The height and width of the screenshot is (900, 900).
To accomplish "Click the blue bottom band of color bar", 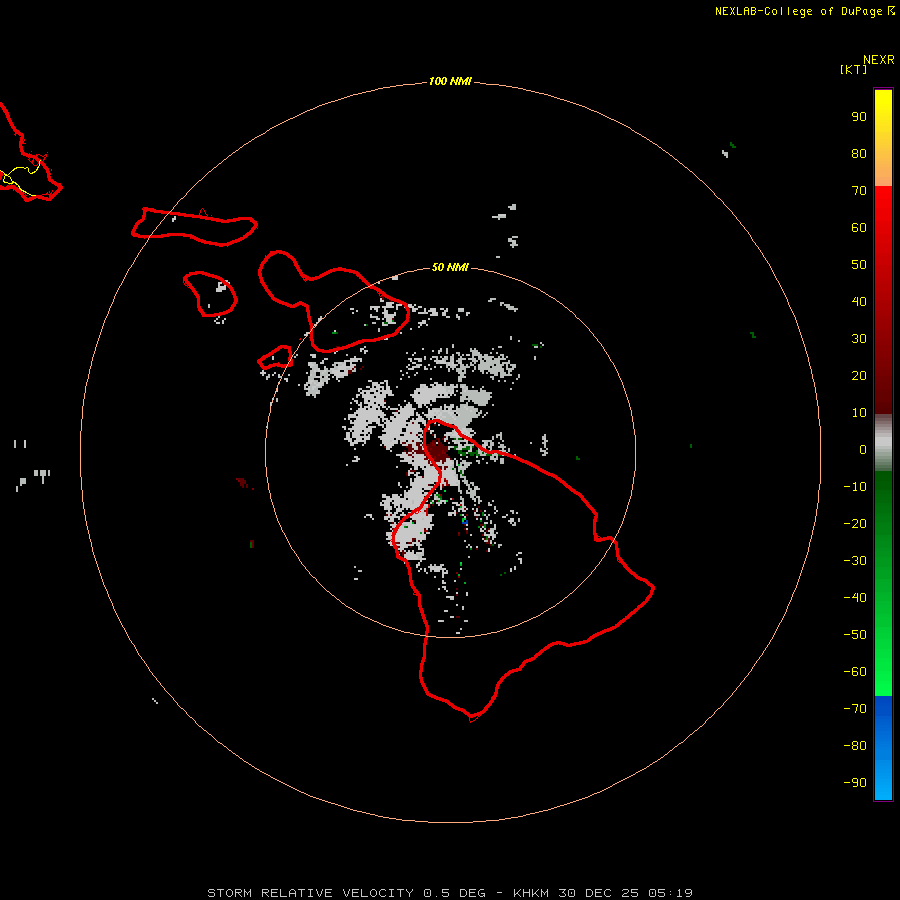I will tap(883, 748).
